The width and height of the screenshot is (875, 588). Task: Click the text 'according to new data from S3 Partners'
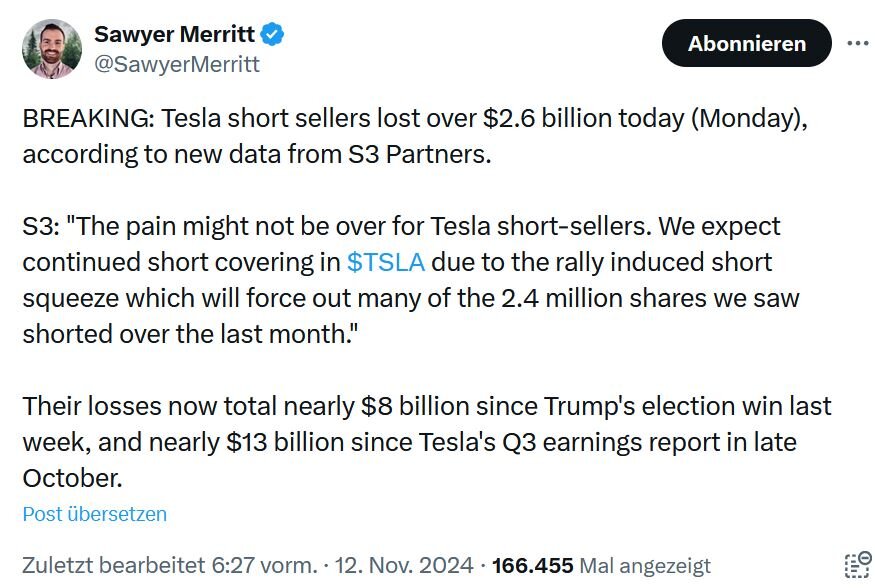click(257, 156)
